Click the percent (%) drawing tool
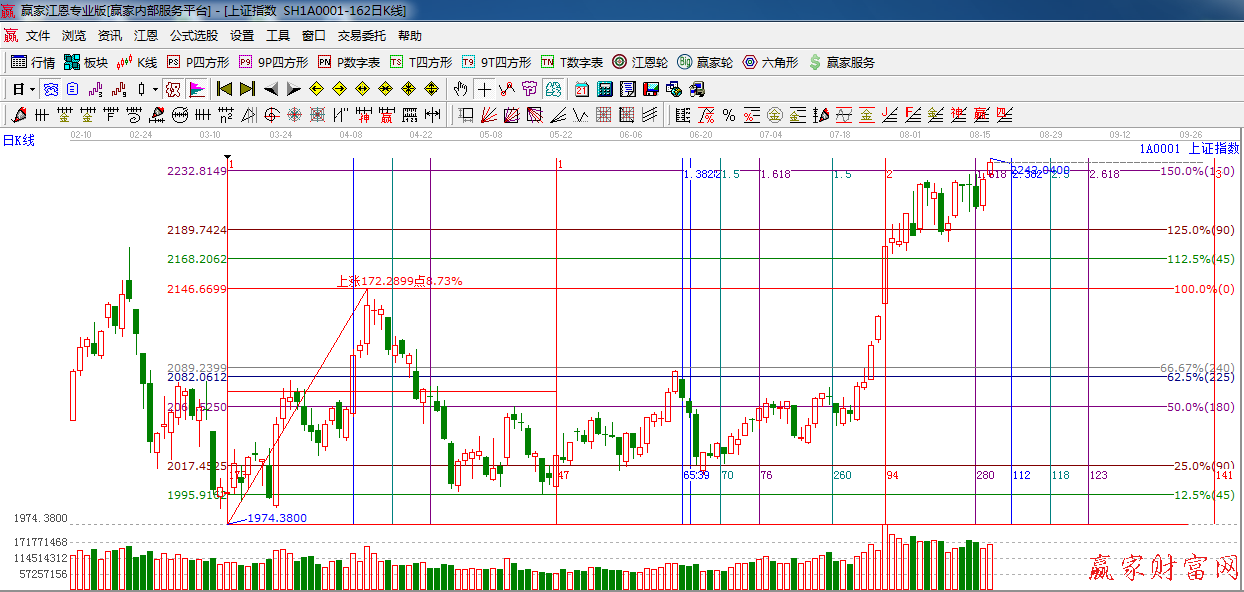Screen dimensions: 1244x592 [x=729, y=115]
